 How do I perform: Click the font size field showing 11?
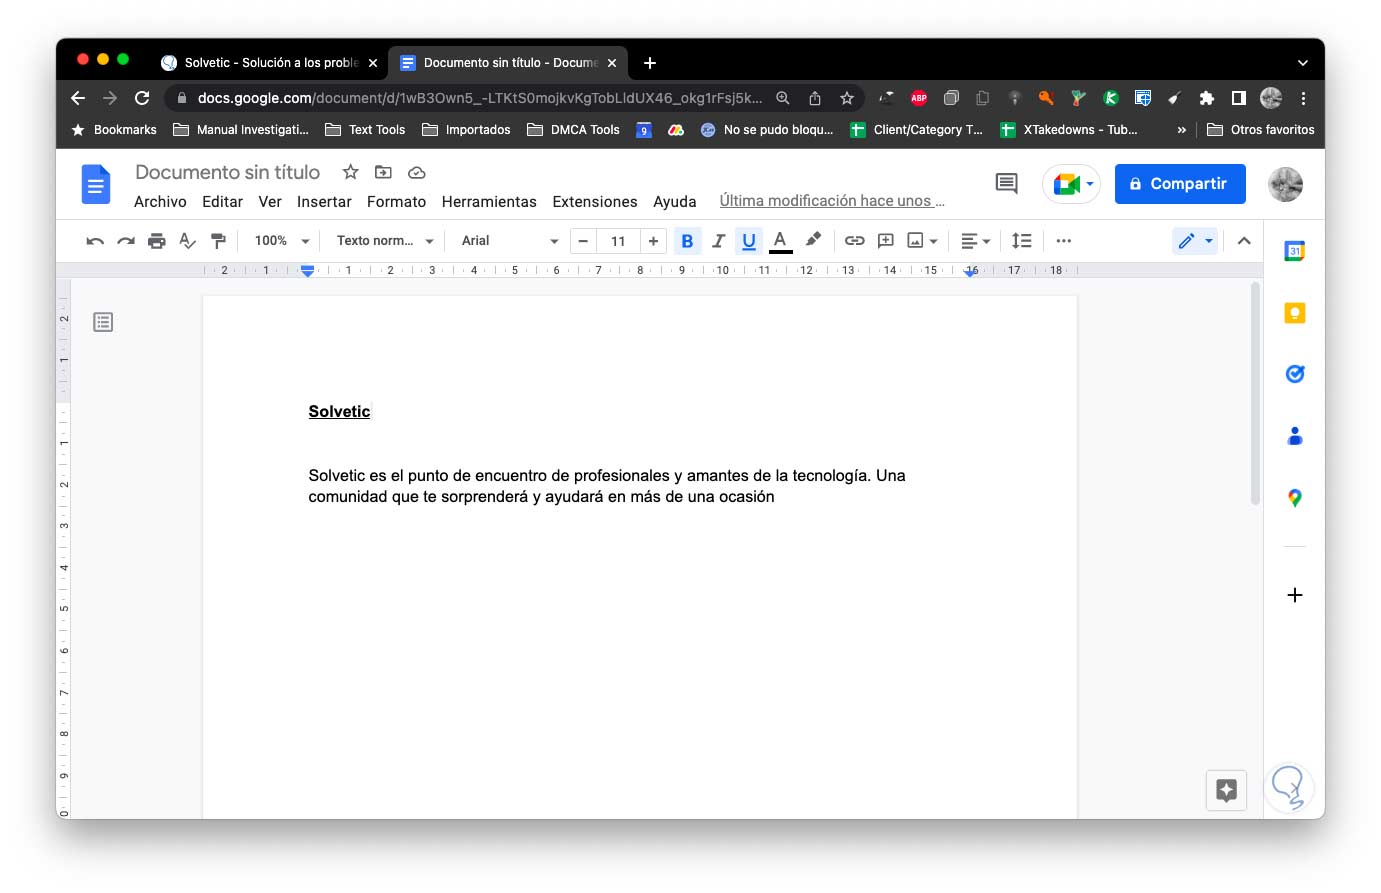point(618,241)
